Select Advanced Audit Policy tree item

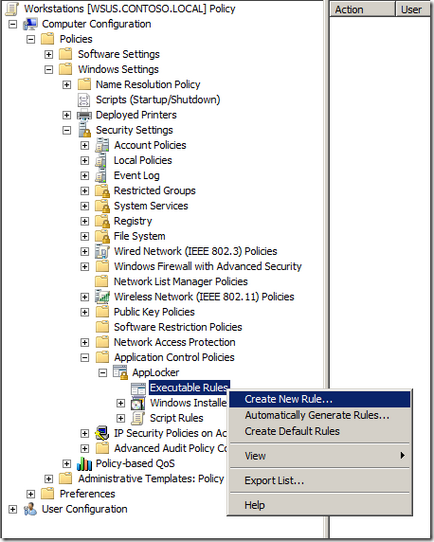point(170,448)
